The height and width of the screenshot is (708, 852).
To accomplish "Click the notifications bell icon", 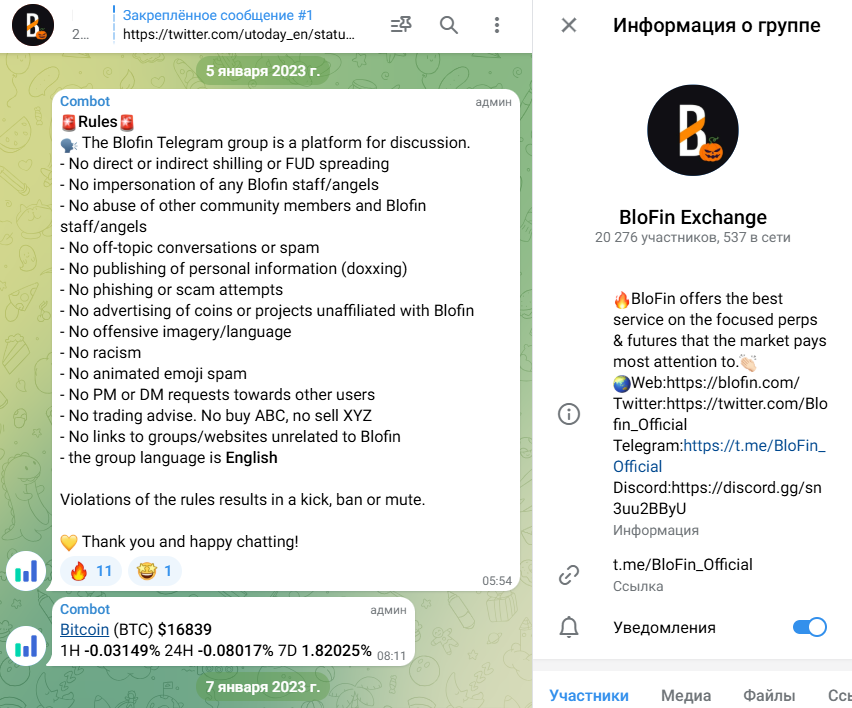I will pyautogui.click(x=569, y=627).
